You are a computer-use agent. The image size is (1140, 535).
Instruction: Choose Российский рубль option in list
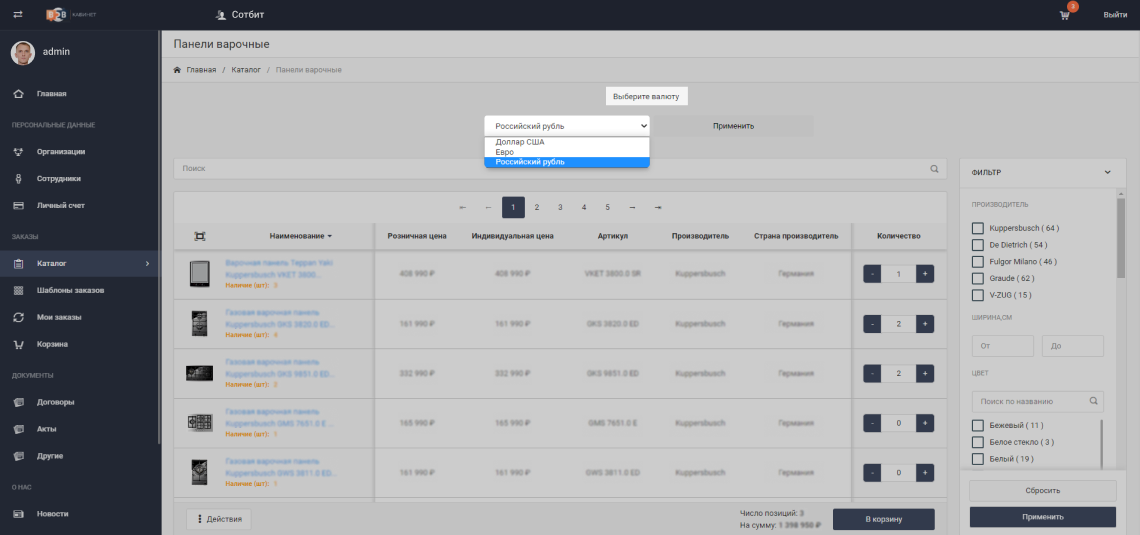tap(567, 162)
